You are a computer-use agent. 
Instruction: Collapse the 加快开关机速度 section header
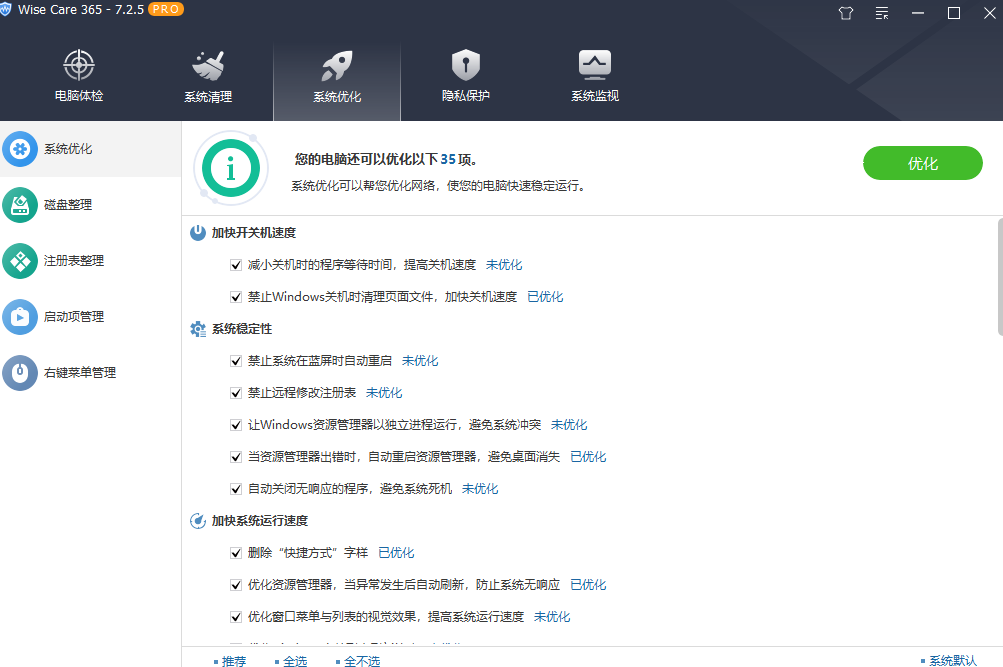[253, 233]
